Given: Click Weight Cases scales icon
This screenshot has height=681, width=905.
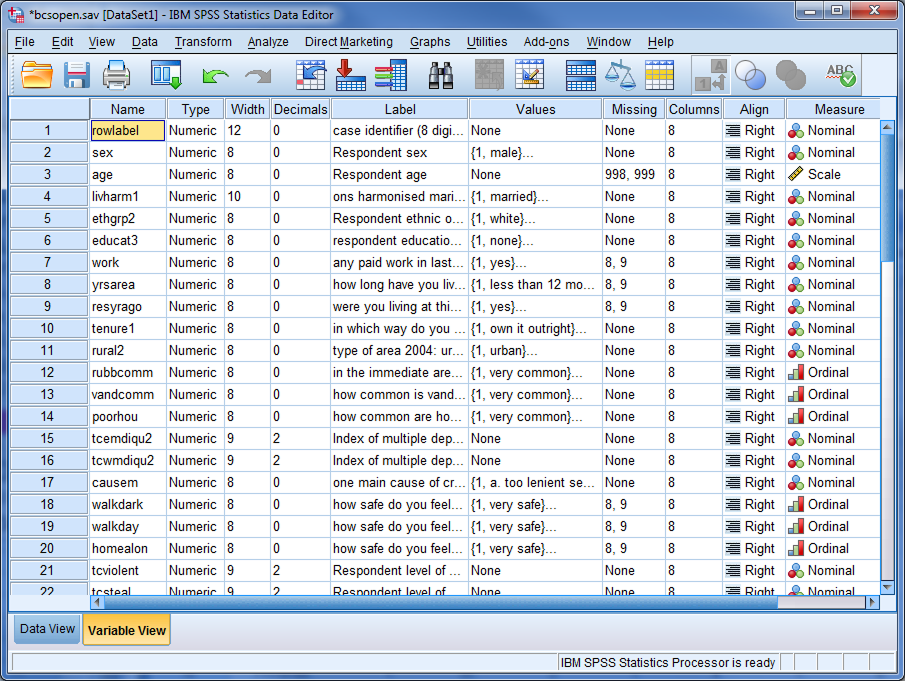Looking at the screenshot, I should (x=620, y=75).
